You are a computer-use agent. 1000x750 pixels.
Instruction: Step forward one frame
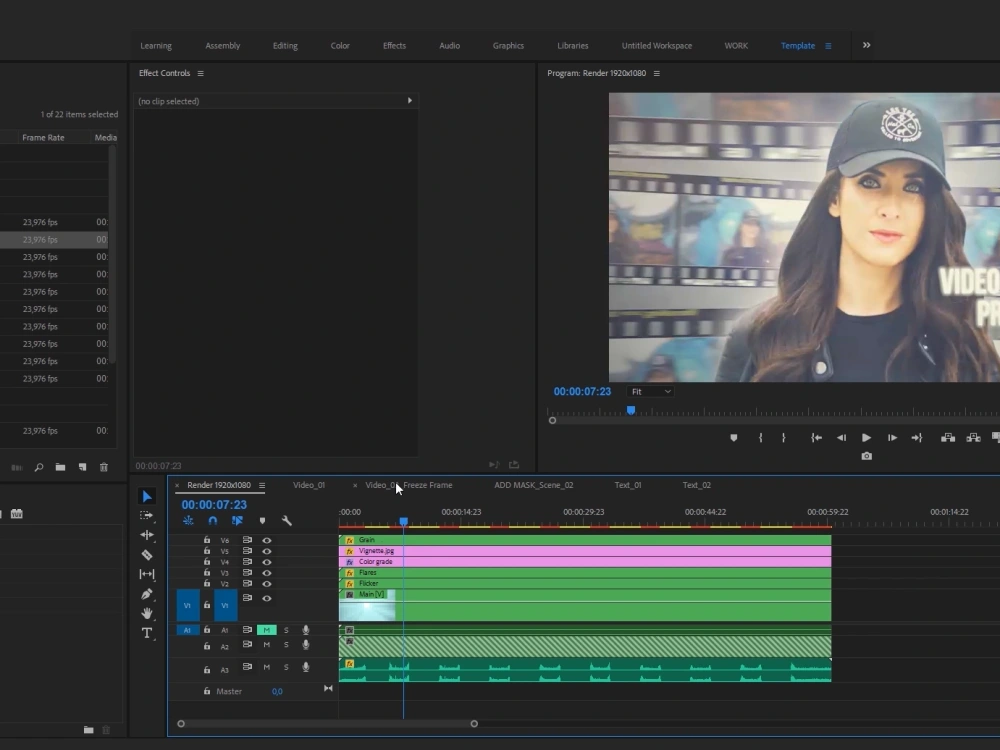click(892, 438)
